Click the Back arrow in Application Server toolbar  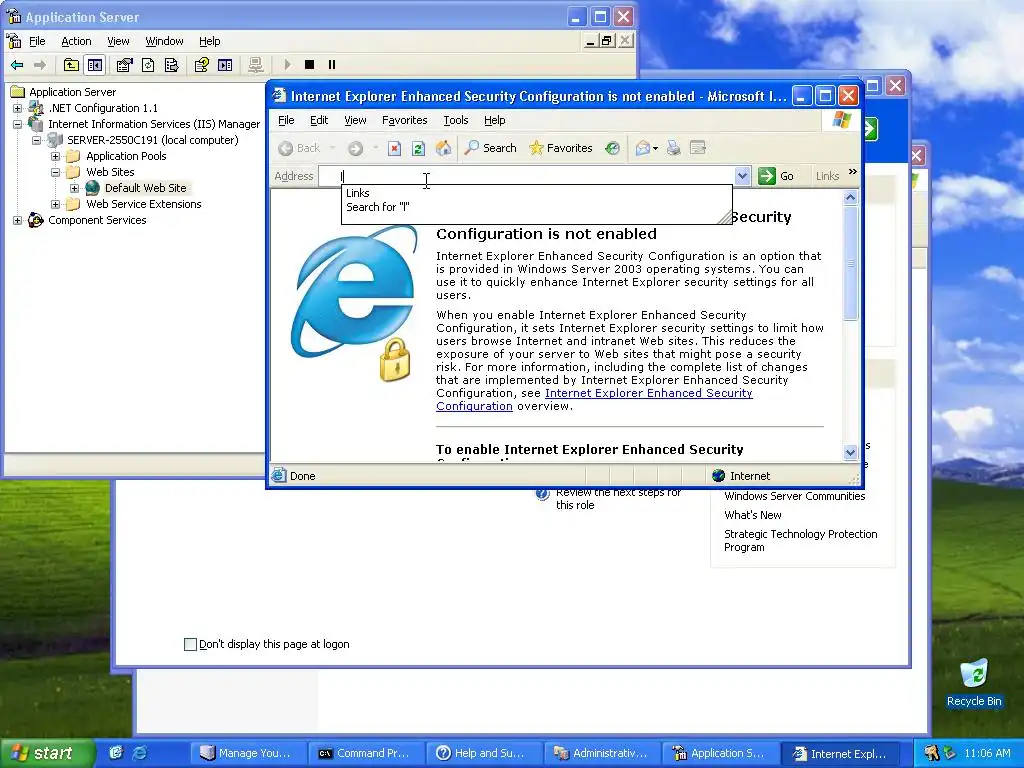[x=18, y=65]
